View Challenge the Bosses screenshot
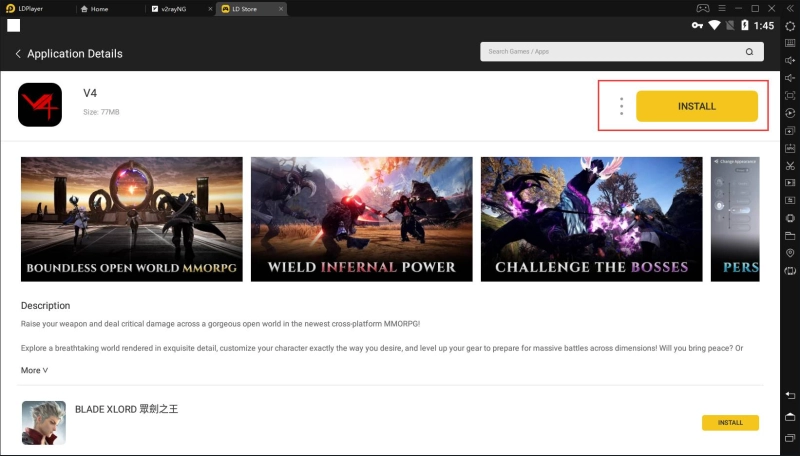The width and height of the screenshot is (800, 456). (x=591, y=218)
